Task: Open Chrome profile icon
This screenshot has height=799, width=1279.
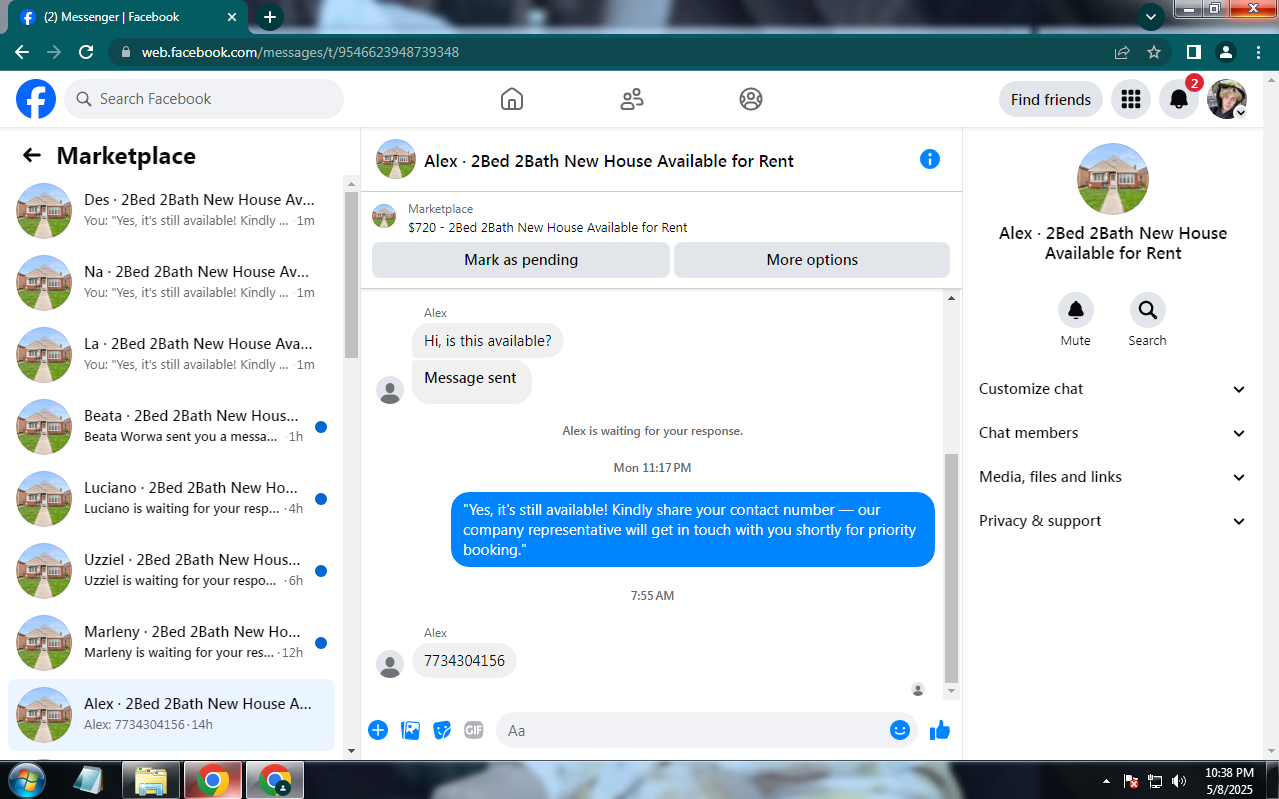Action: (1226, 52)
